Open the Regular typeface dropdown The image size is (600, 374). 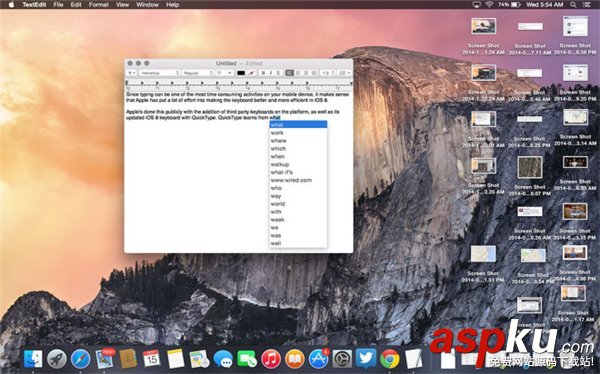tap(197, 73)
